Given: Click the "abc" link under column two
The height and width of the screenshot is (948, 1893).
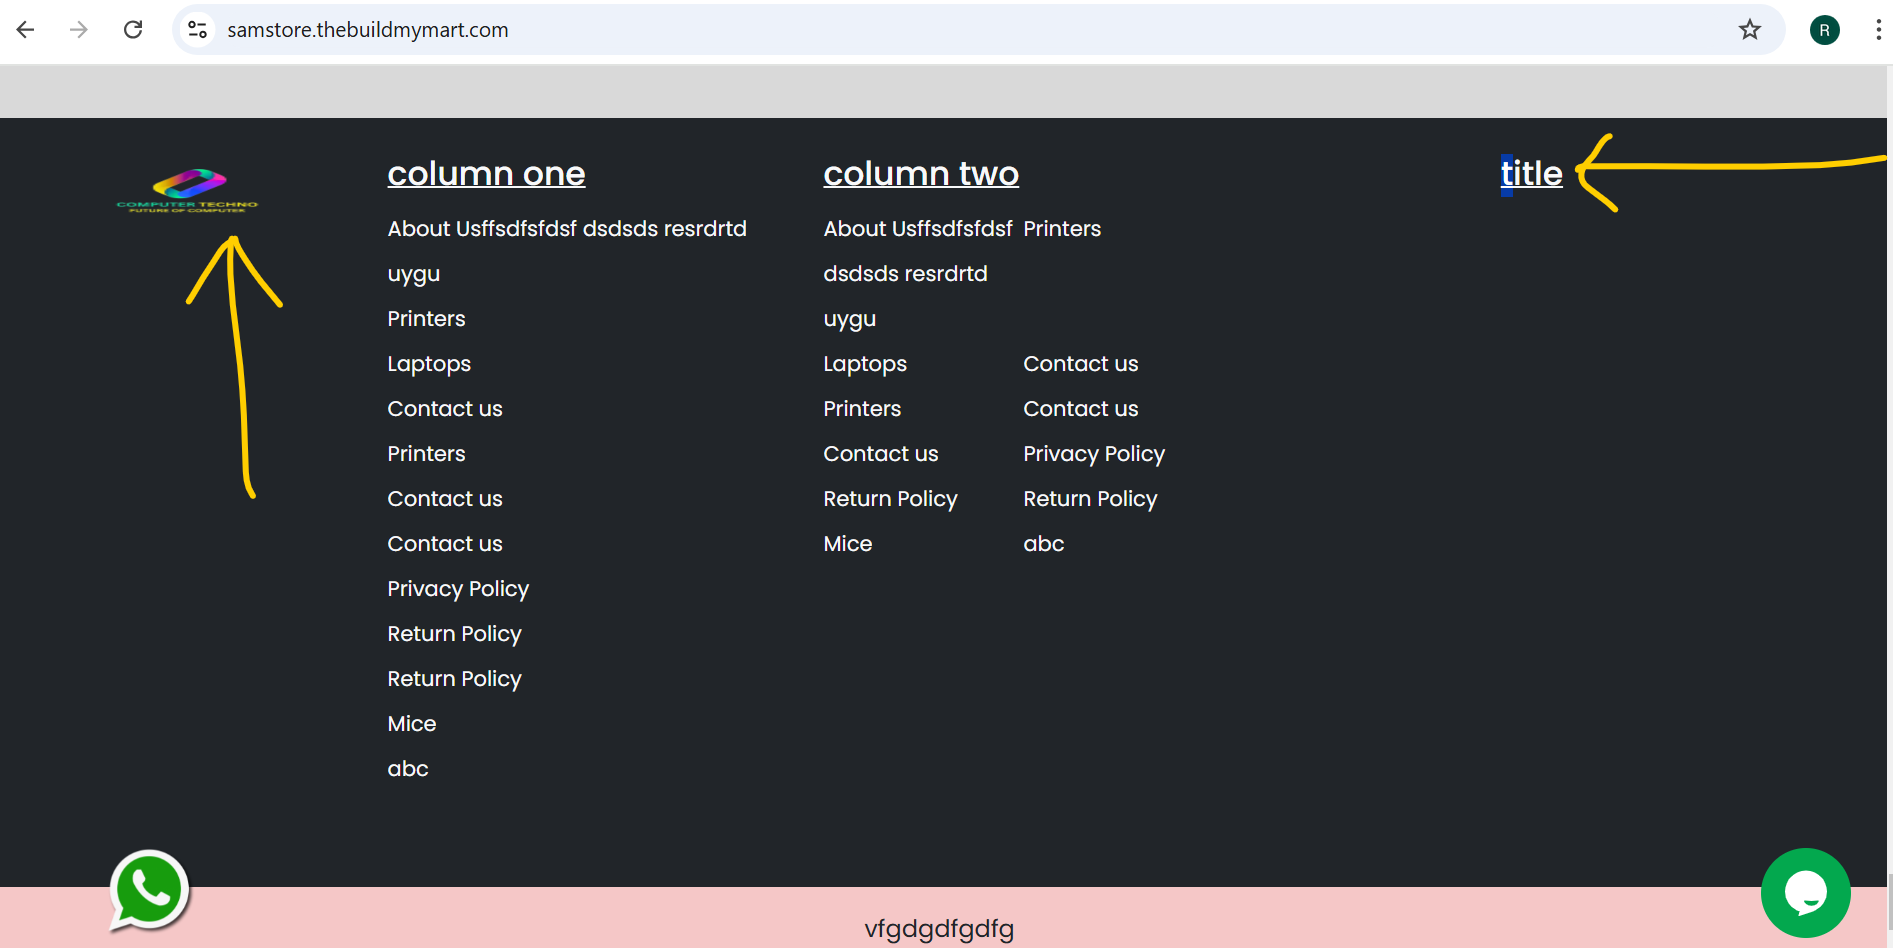Looking at the screenshot, I should pyautogui.click(x=1044, y=544).
